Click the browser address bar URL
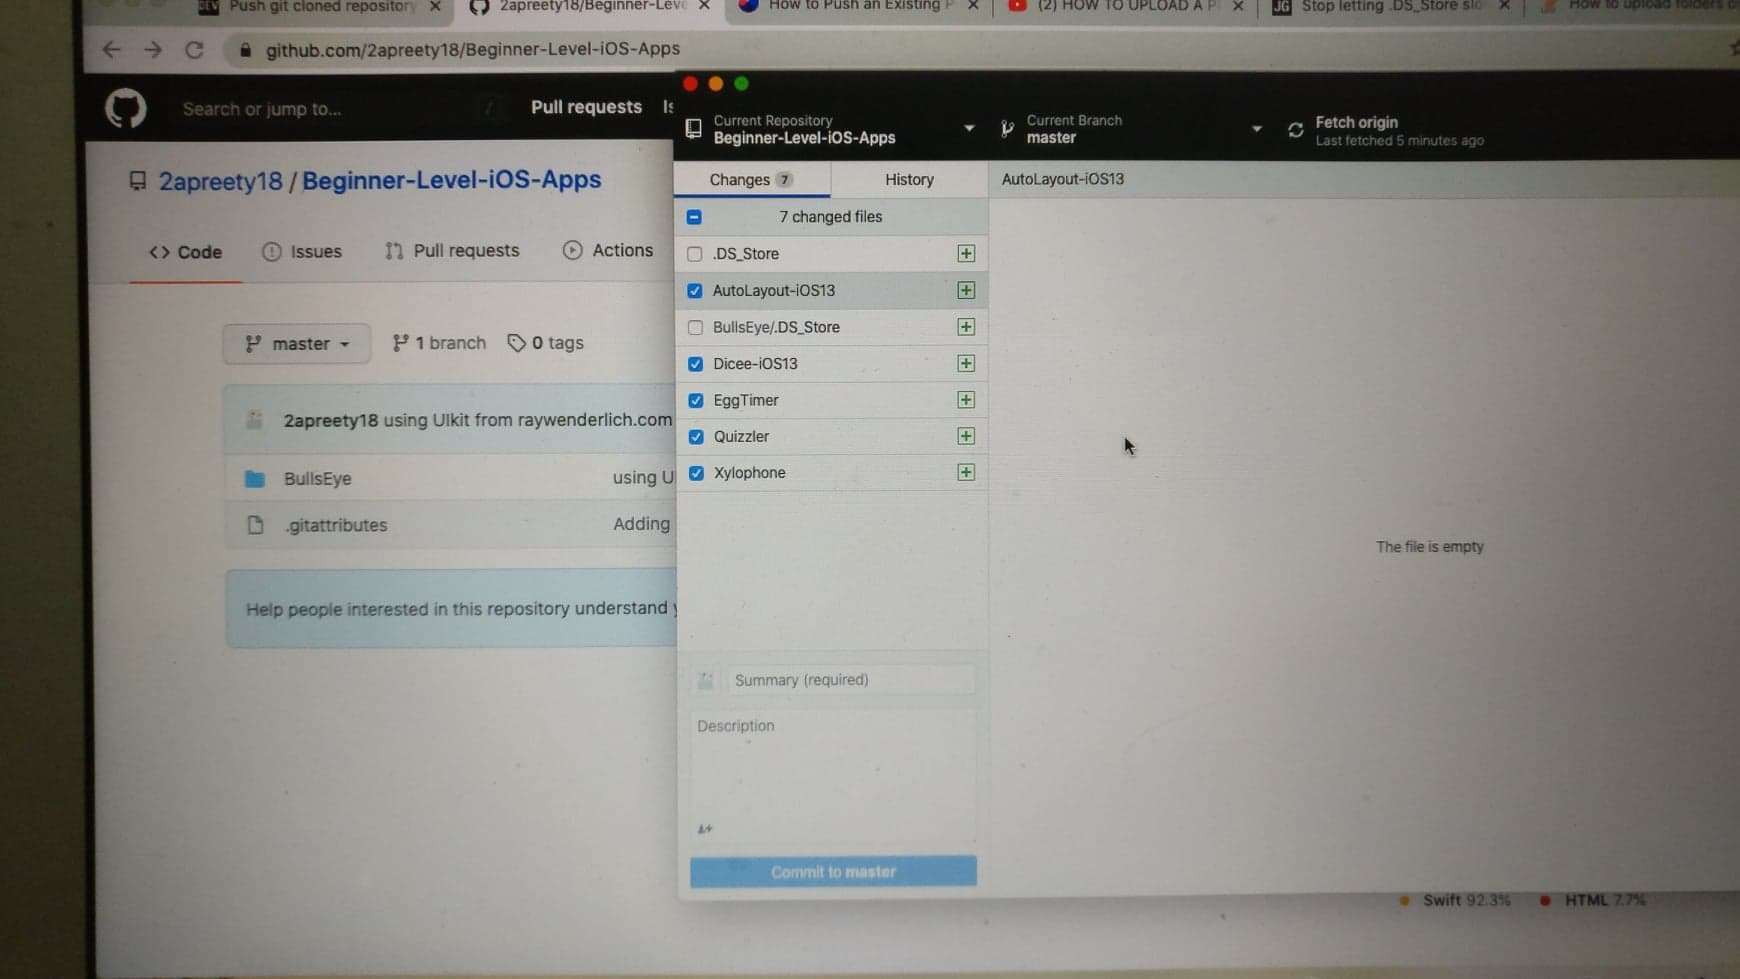This screenshot has width=1740, height=979. (473, 49)
